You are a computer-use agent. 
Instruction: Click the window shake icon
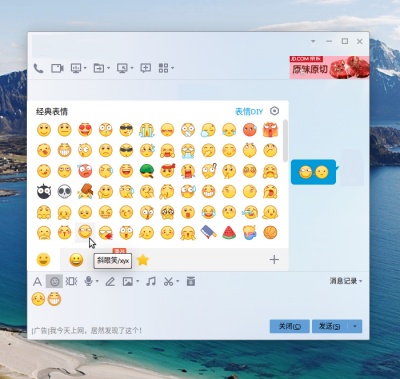71,282
